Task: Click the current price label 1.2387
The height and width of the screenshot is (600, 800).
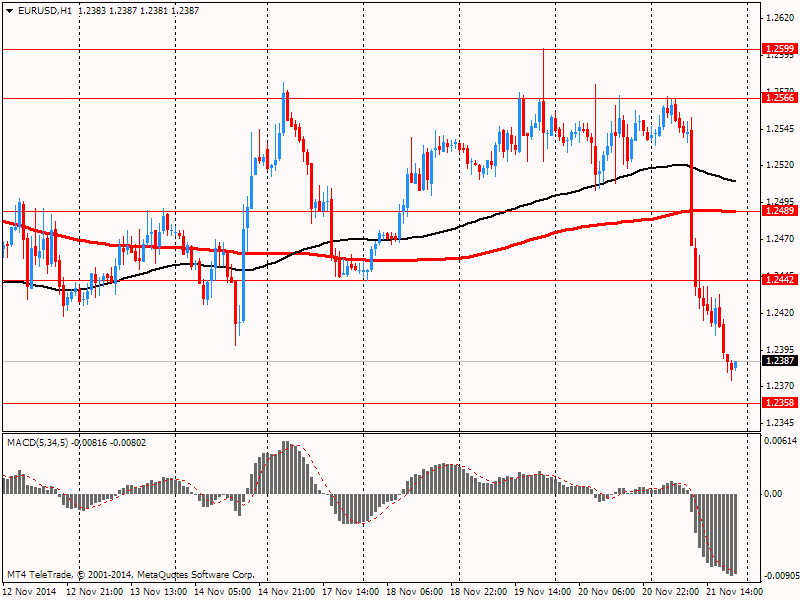Action: (x=779, y=361)
